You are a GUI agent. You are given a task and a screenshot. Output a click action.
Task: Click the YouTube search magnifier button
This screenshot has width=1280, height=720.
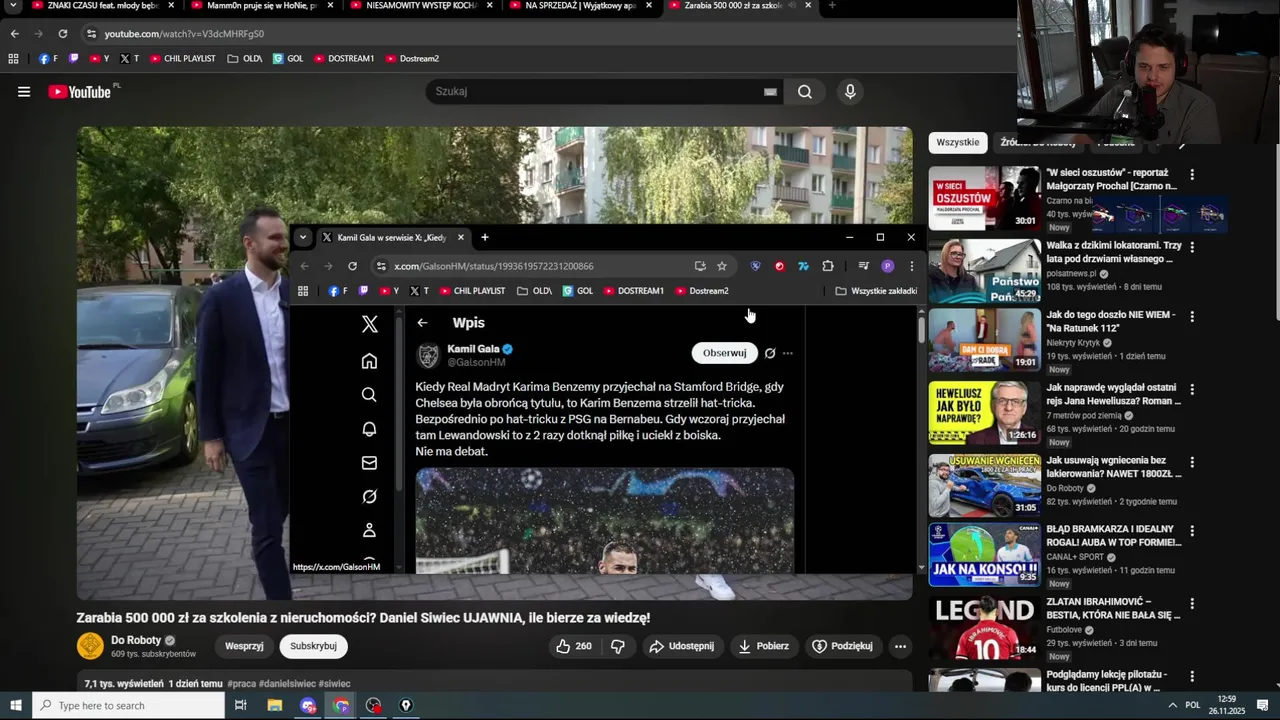805,92
